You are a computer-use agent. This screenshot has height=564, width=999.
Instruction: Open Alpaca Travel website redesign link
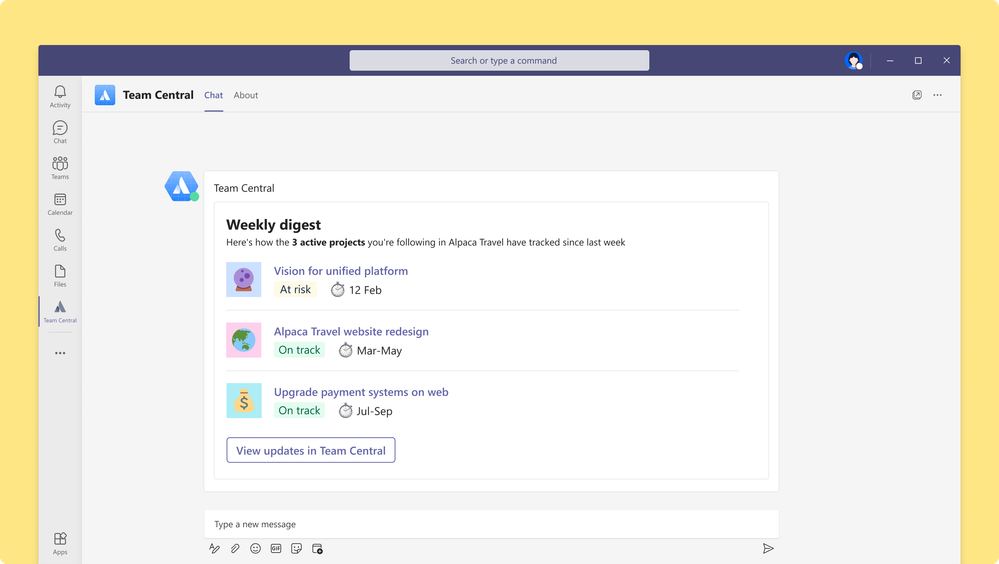(351, 331)
